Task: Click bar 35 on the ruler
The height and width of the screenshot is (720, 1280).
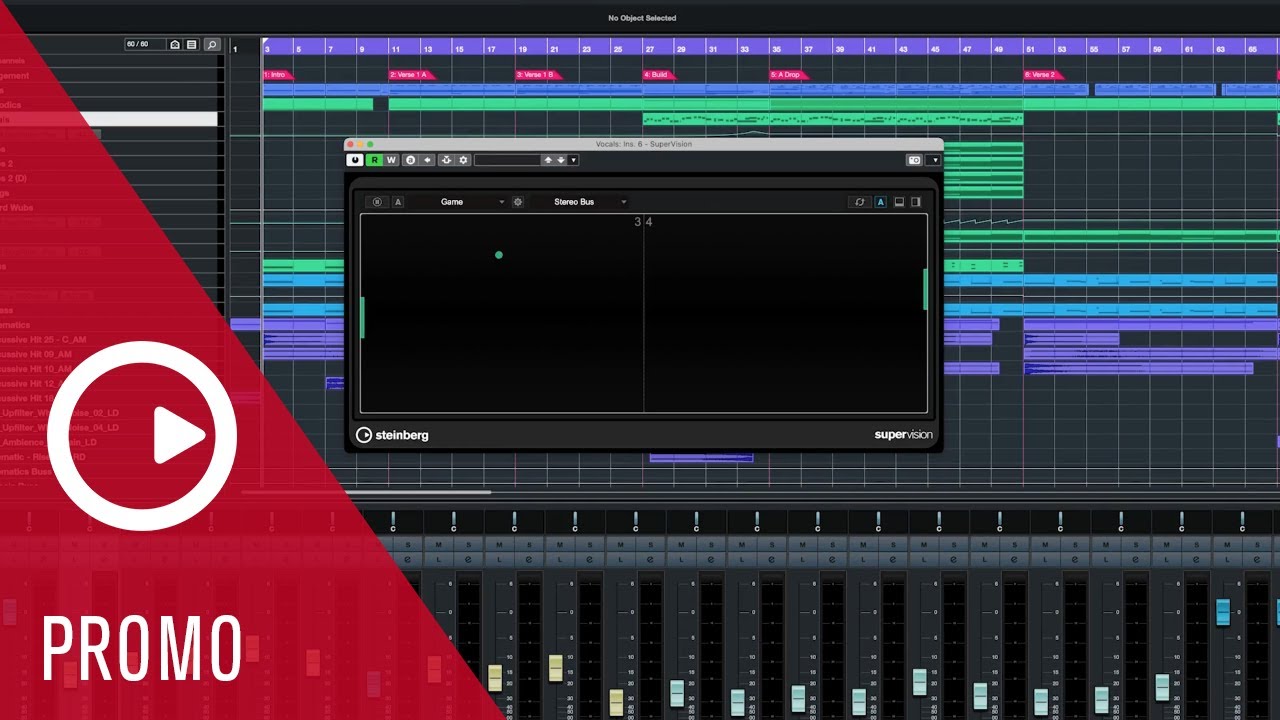Action: click(776, 49)
